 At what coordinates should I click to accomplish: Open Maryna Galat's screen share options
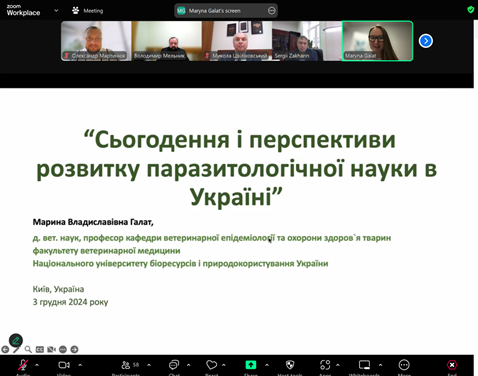(x=272, y=11)
